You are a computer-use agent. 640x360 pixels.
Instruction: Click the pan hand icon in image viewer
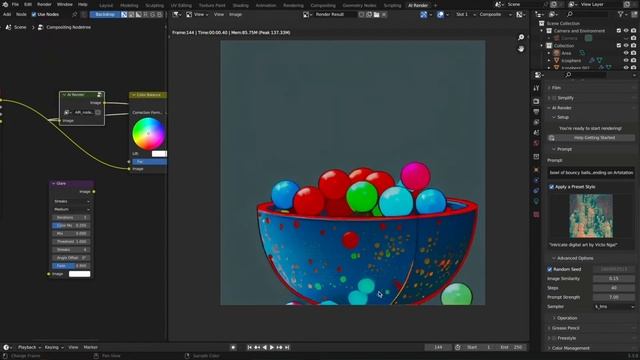pos(521,49)
